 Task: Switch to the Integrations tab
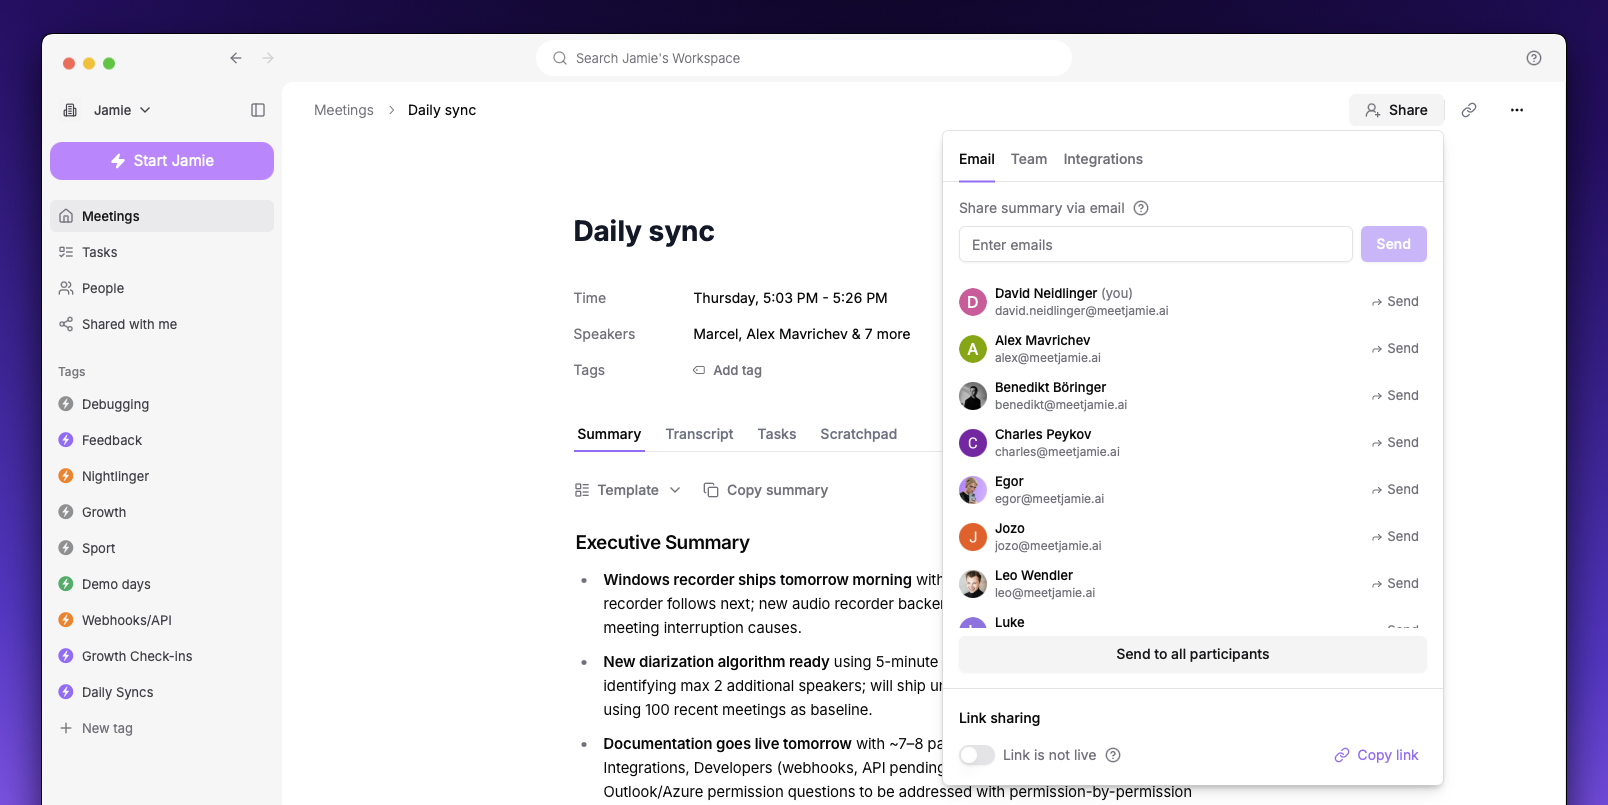[1103, 159]
